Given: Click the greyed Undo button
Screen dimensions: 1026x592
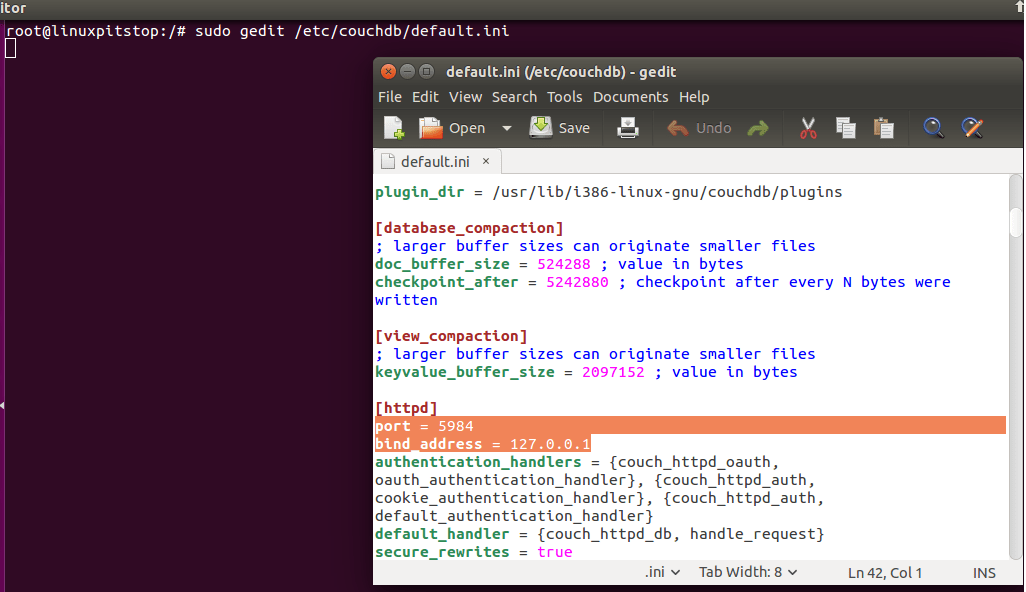Looking at the screenshot, I should 699,128.
